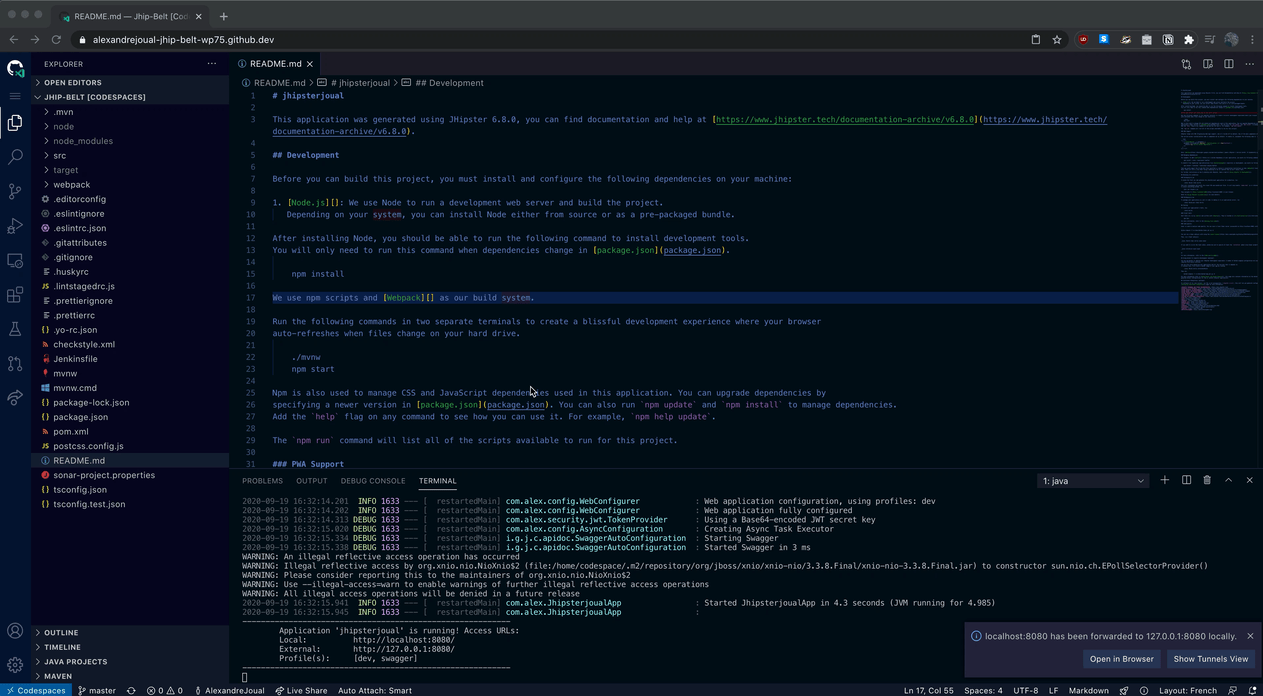Open the '1: java' terminal dropdown
Viewport: 1263px width, 696px height.
[1093, 480]
